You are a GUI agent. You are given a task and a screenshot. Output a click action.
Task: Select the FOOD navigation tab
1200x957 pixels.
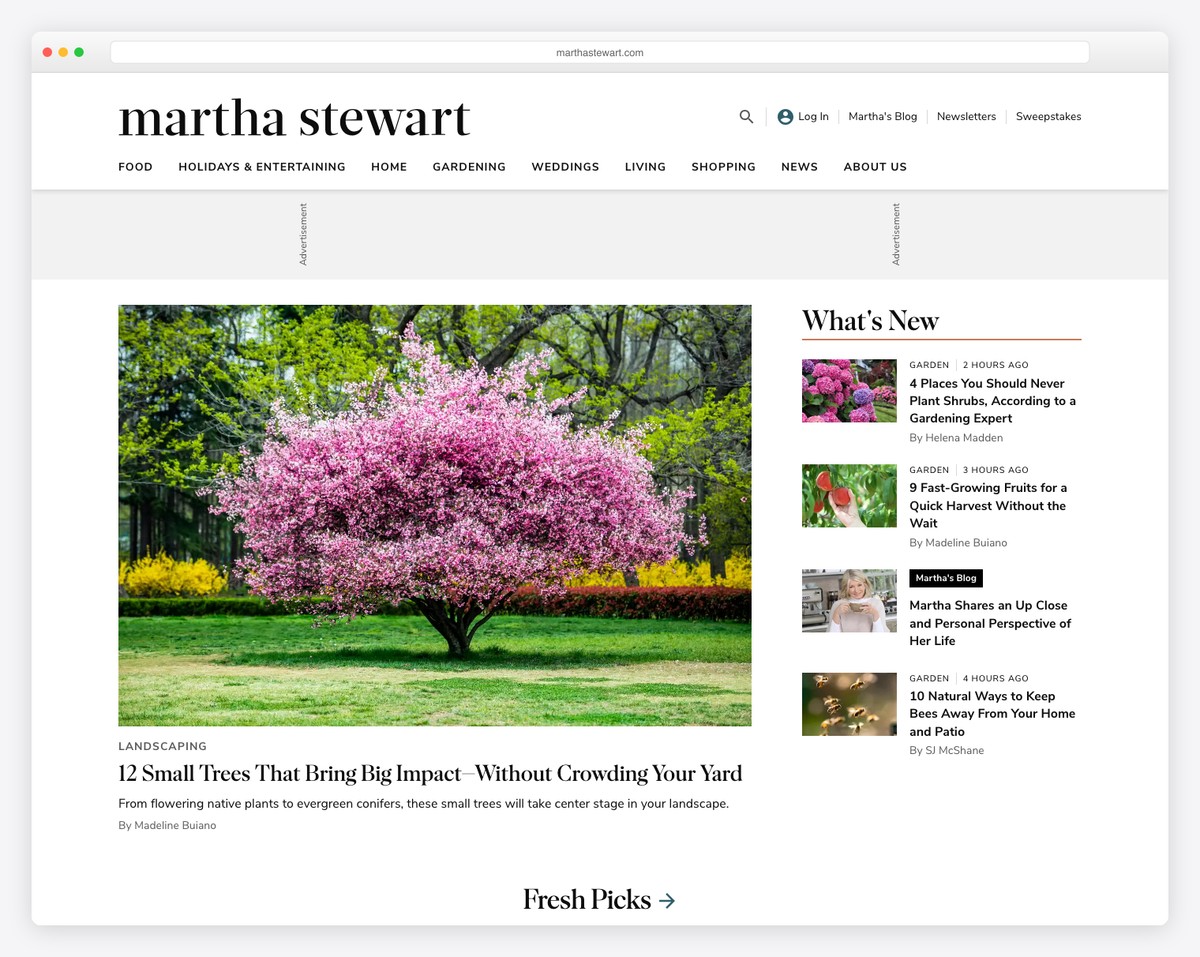[135, 167]
